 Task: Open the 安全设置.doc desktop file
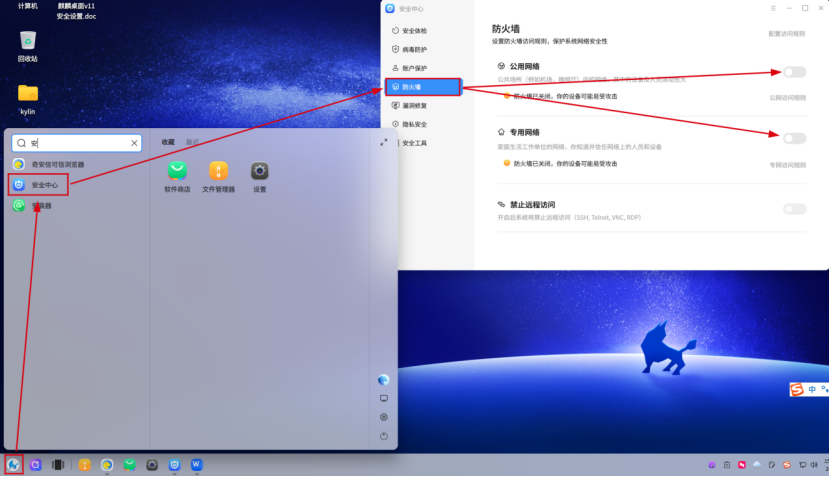click(76, 16)
